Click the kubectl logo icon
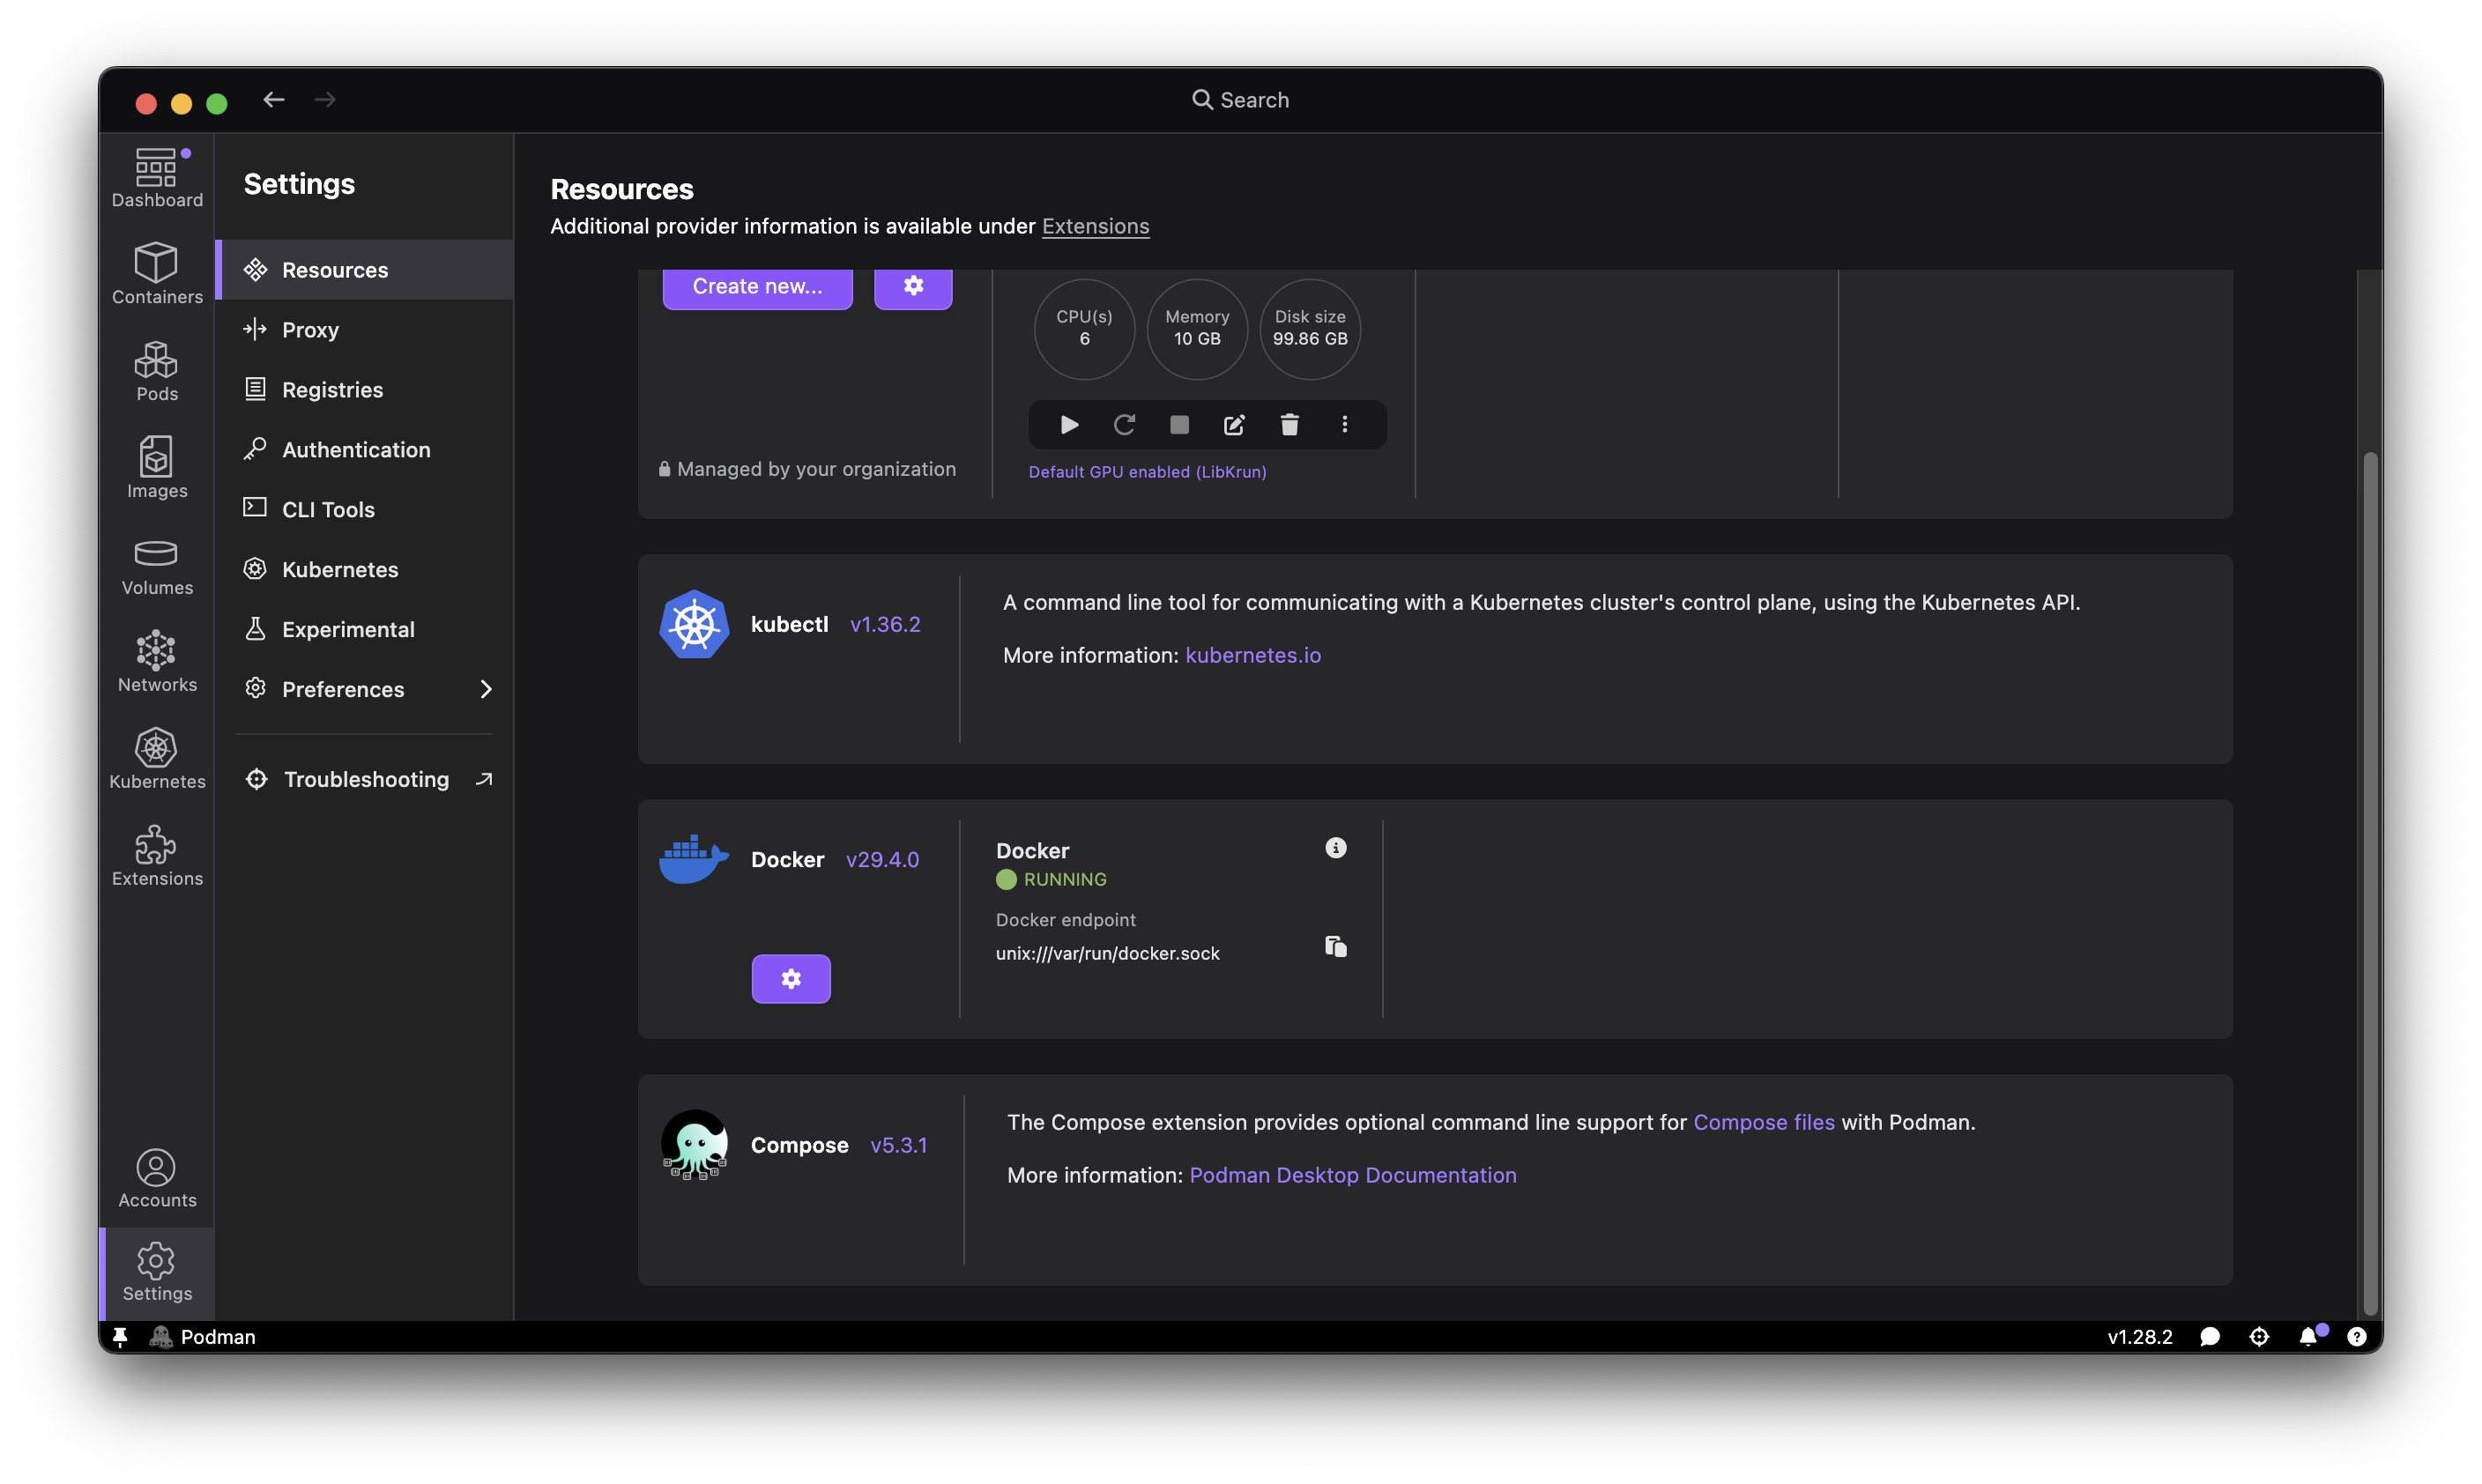The height and width of the screenshot is (1484, 2482). pyautogui.click(x=694, y=624)
